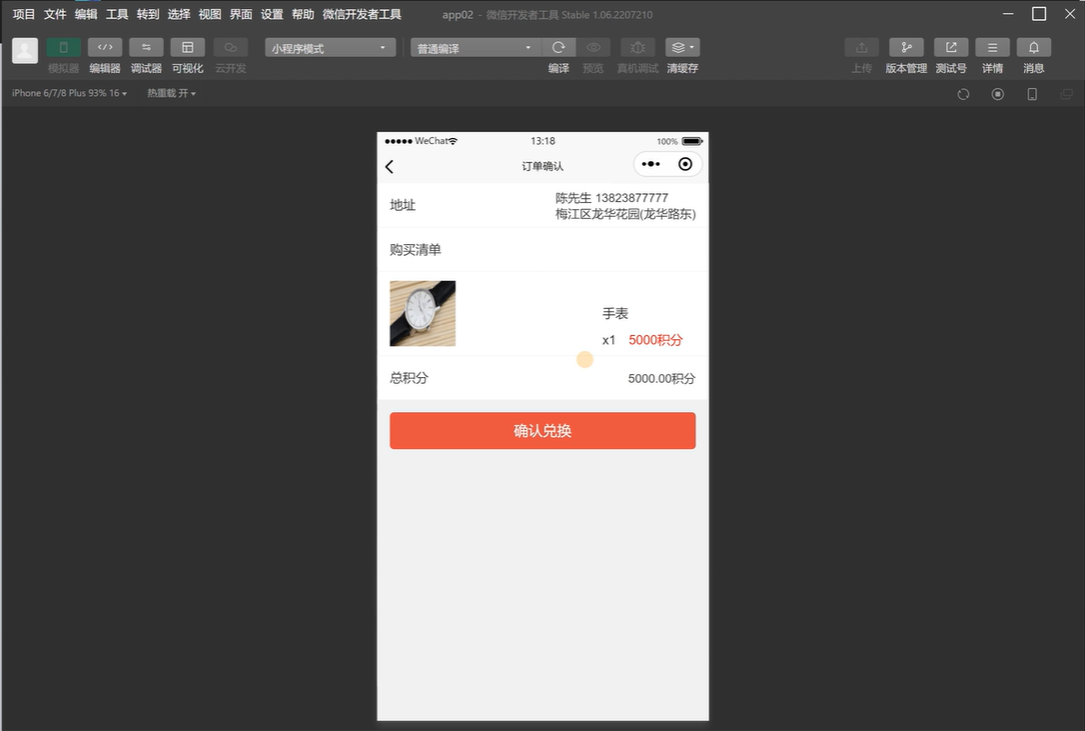Viewport: 1085px width, 731px height.
Task: Open 版本管理 version control icon
Action: click(x=906, y=48)
